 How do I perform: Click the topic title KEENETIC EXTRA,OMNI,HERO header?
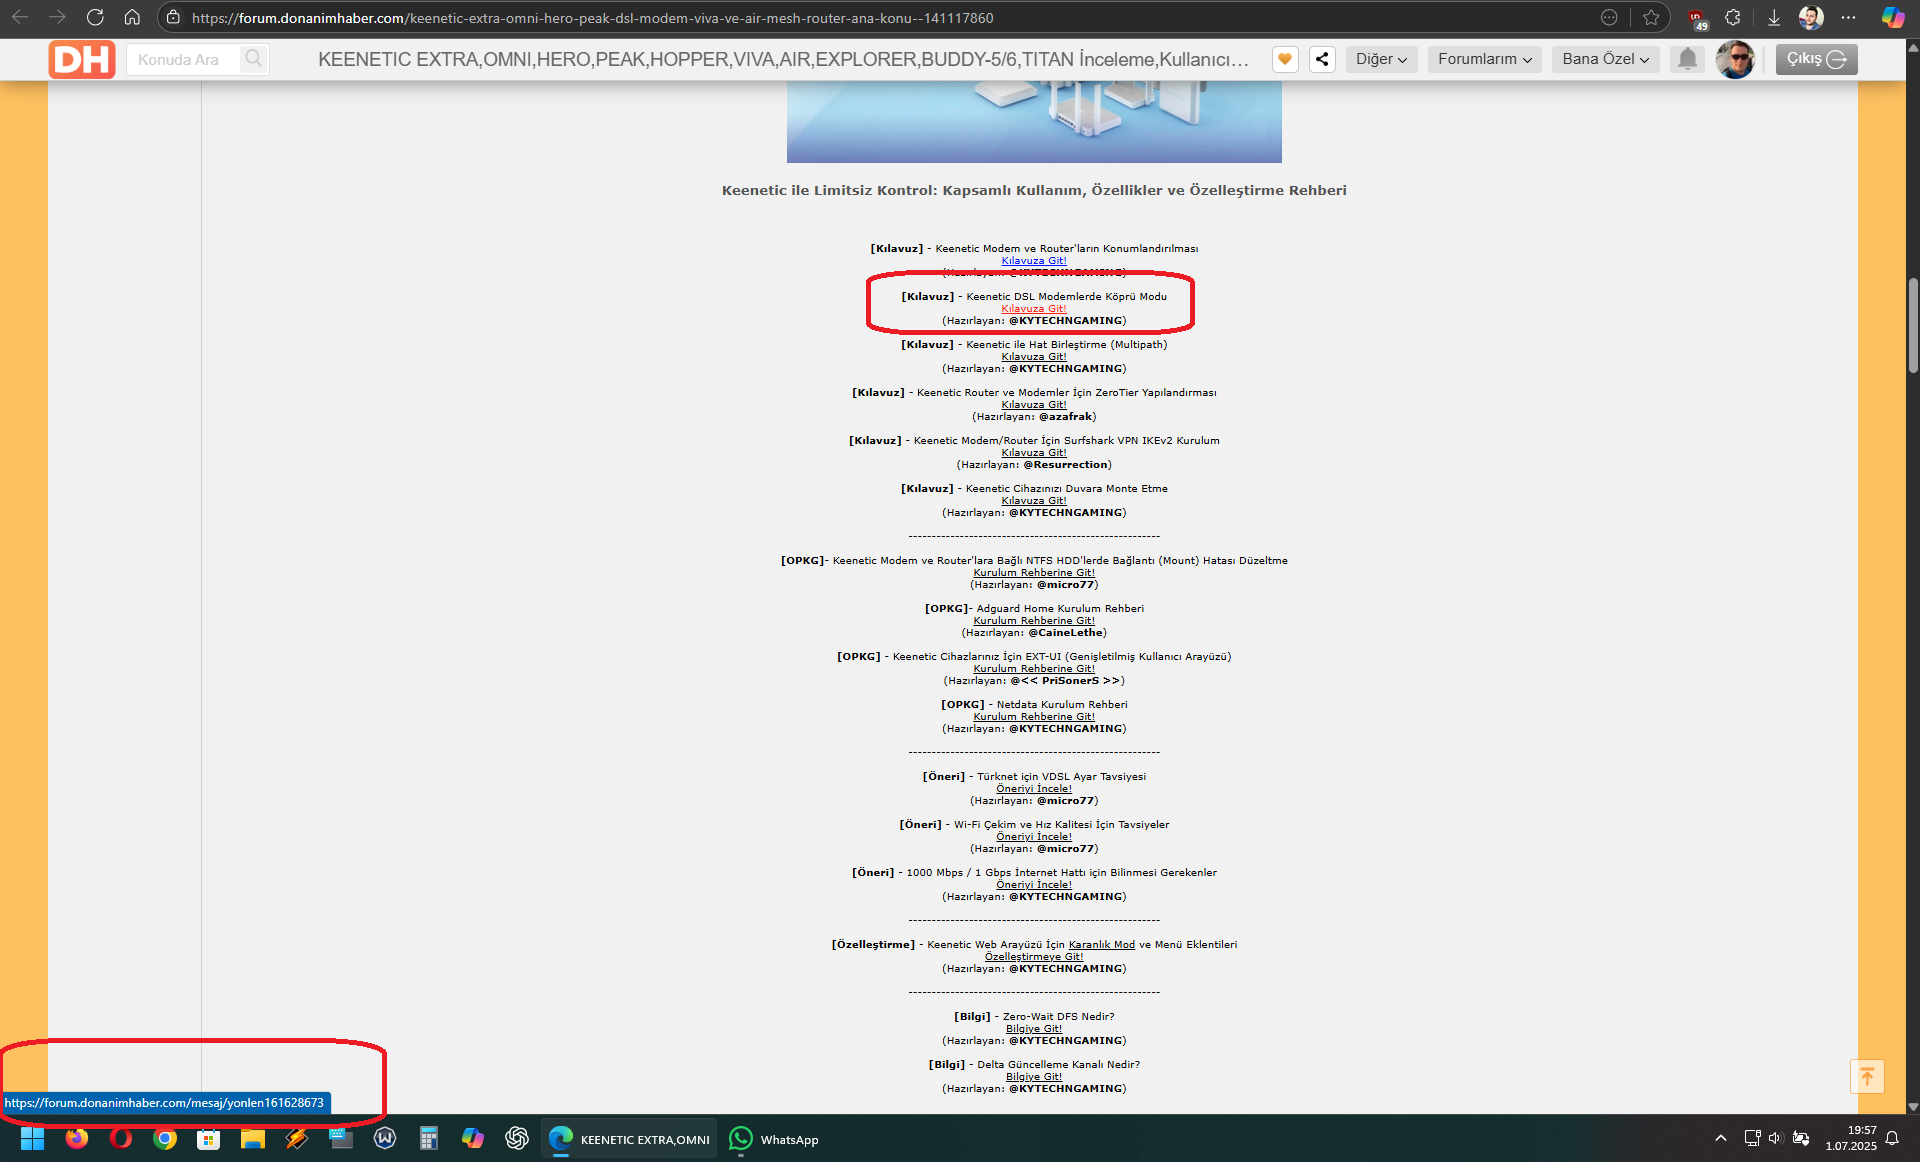coord(783,59)
